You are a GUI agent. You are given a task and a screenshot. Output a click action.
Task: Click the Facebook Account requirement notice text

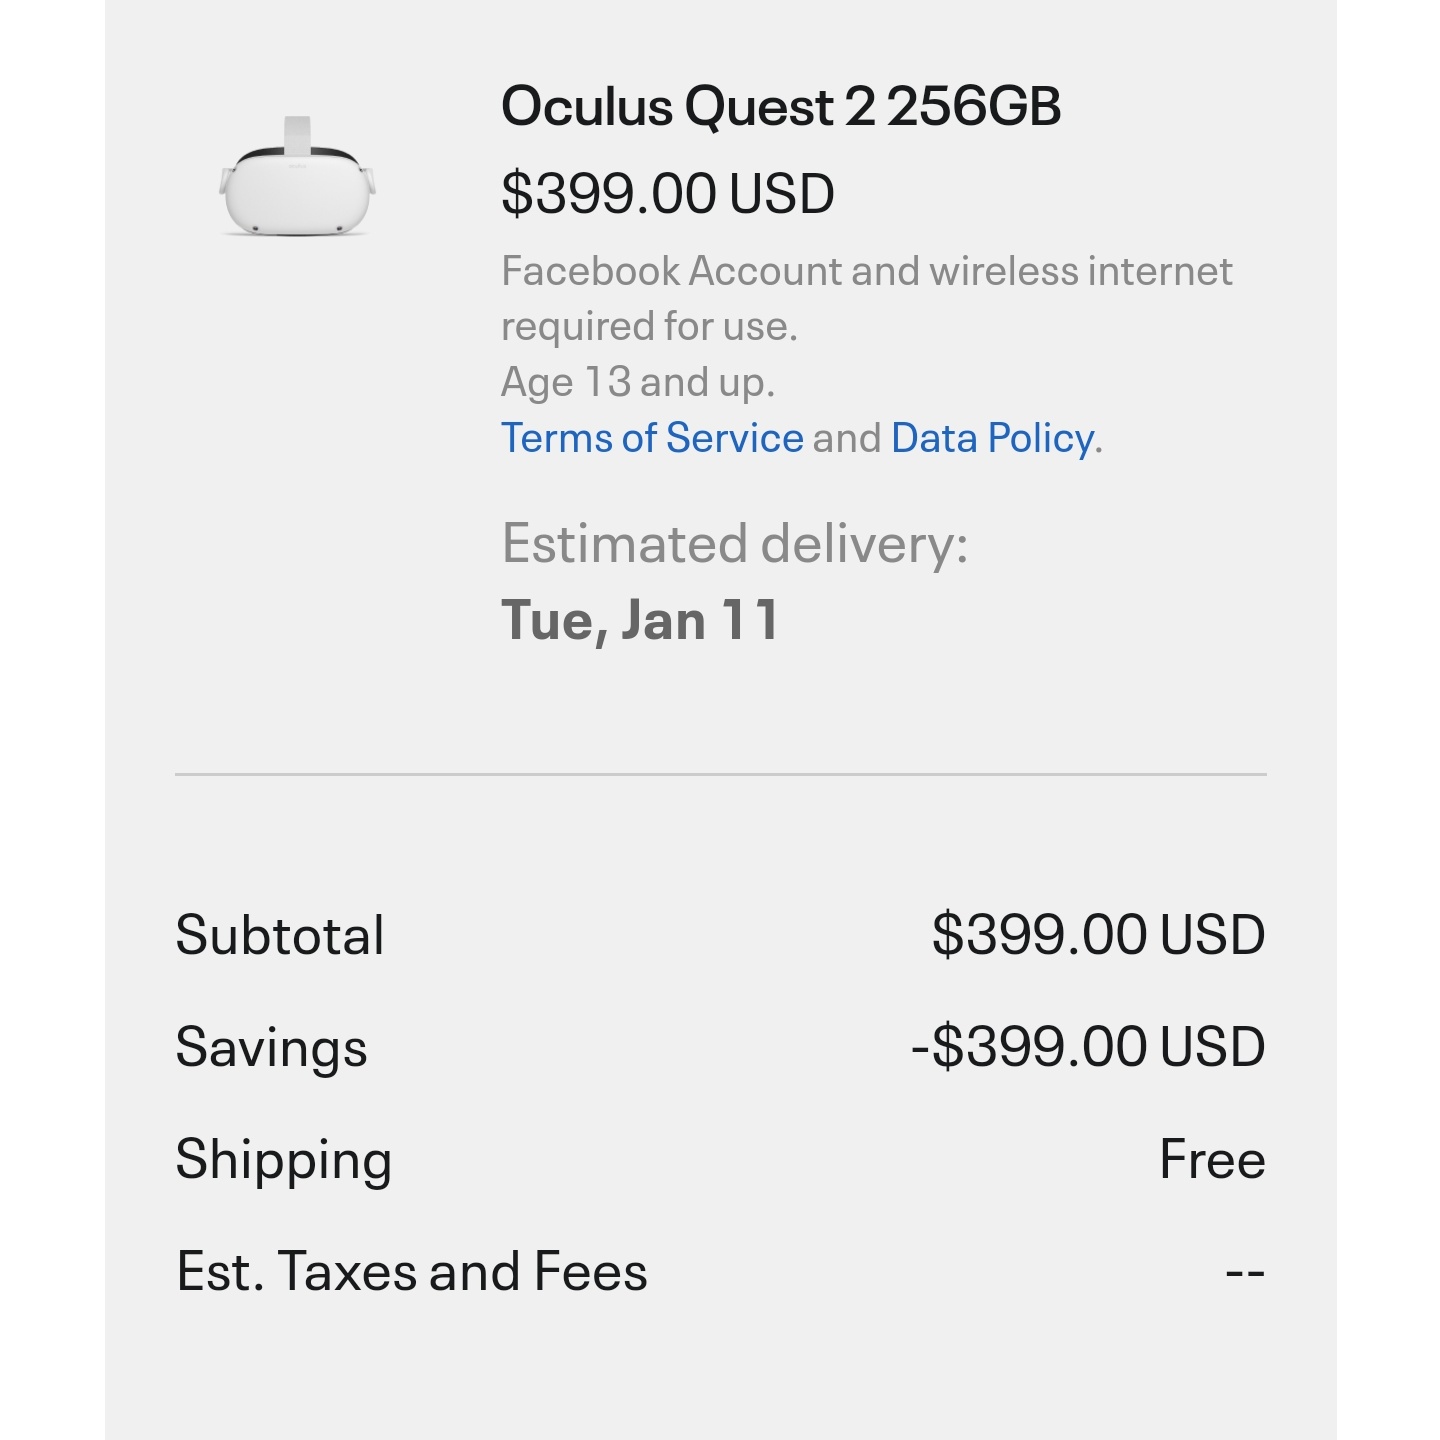866,298
